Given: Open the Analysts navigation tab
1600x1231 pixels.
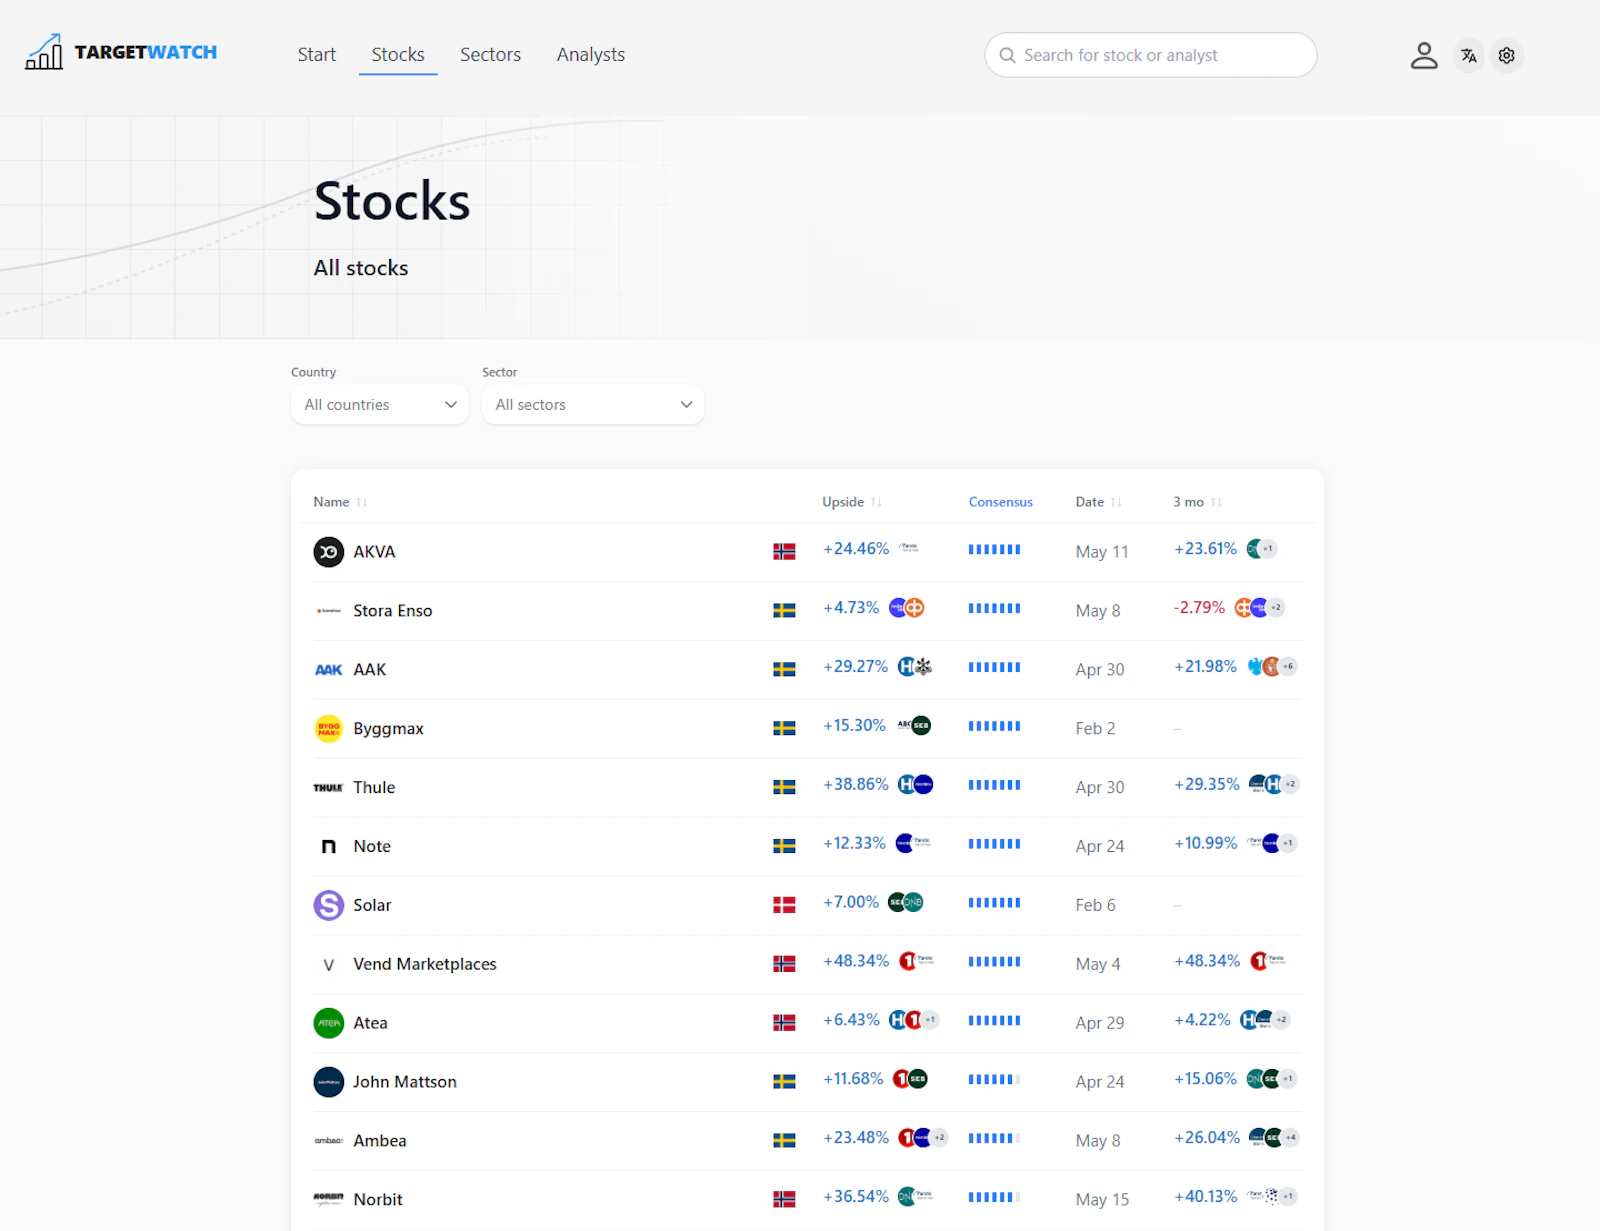Looking at the screenshot, I should coord(591,55).
